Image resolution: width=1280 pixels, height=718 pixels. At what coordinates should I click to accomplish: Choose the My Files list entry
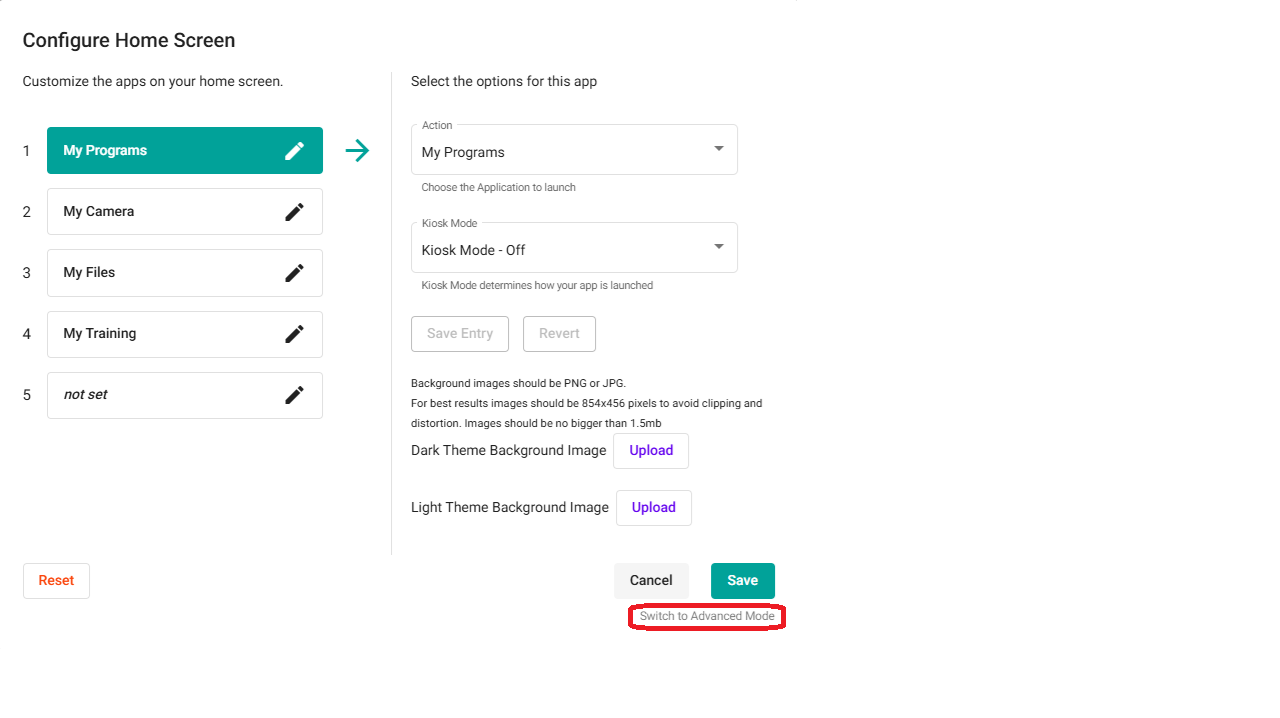160,273
